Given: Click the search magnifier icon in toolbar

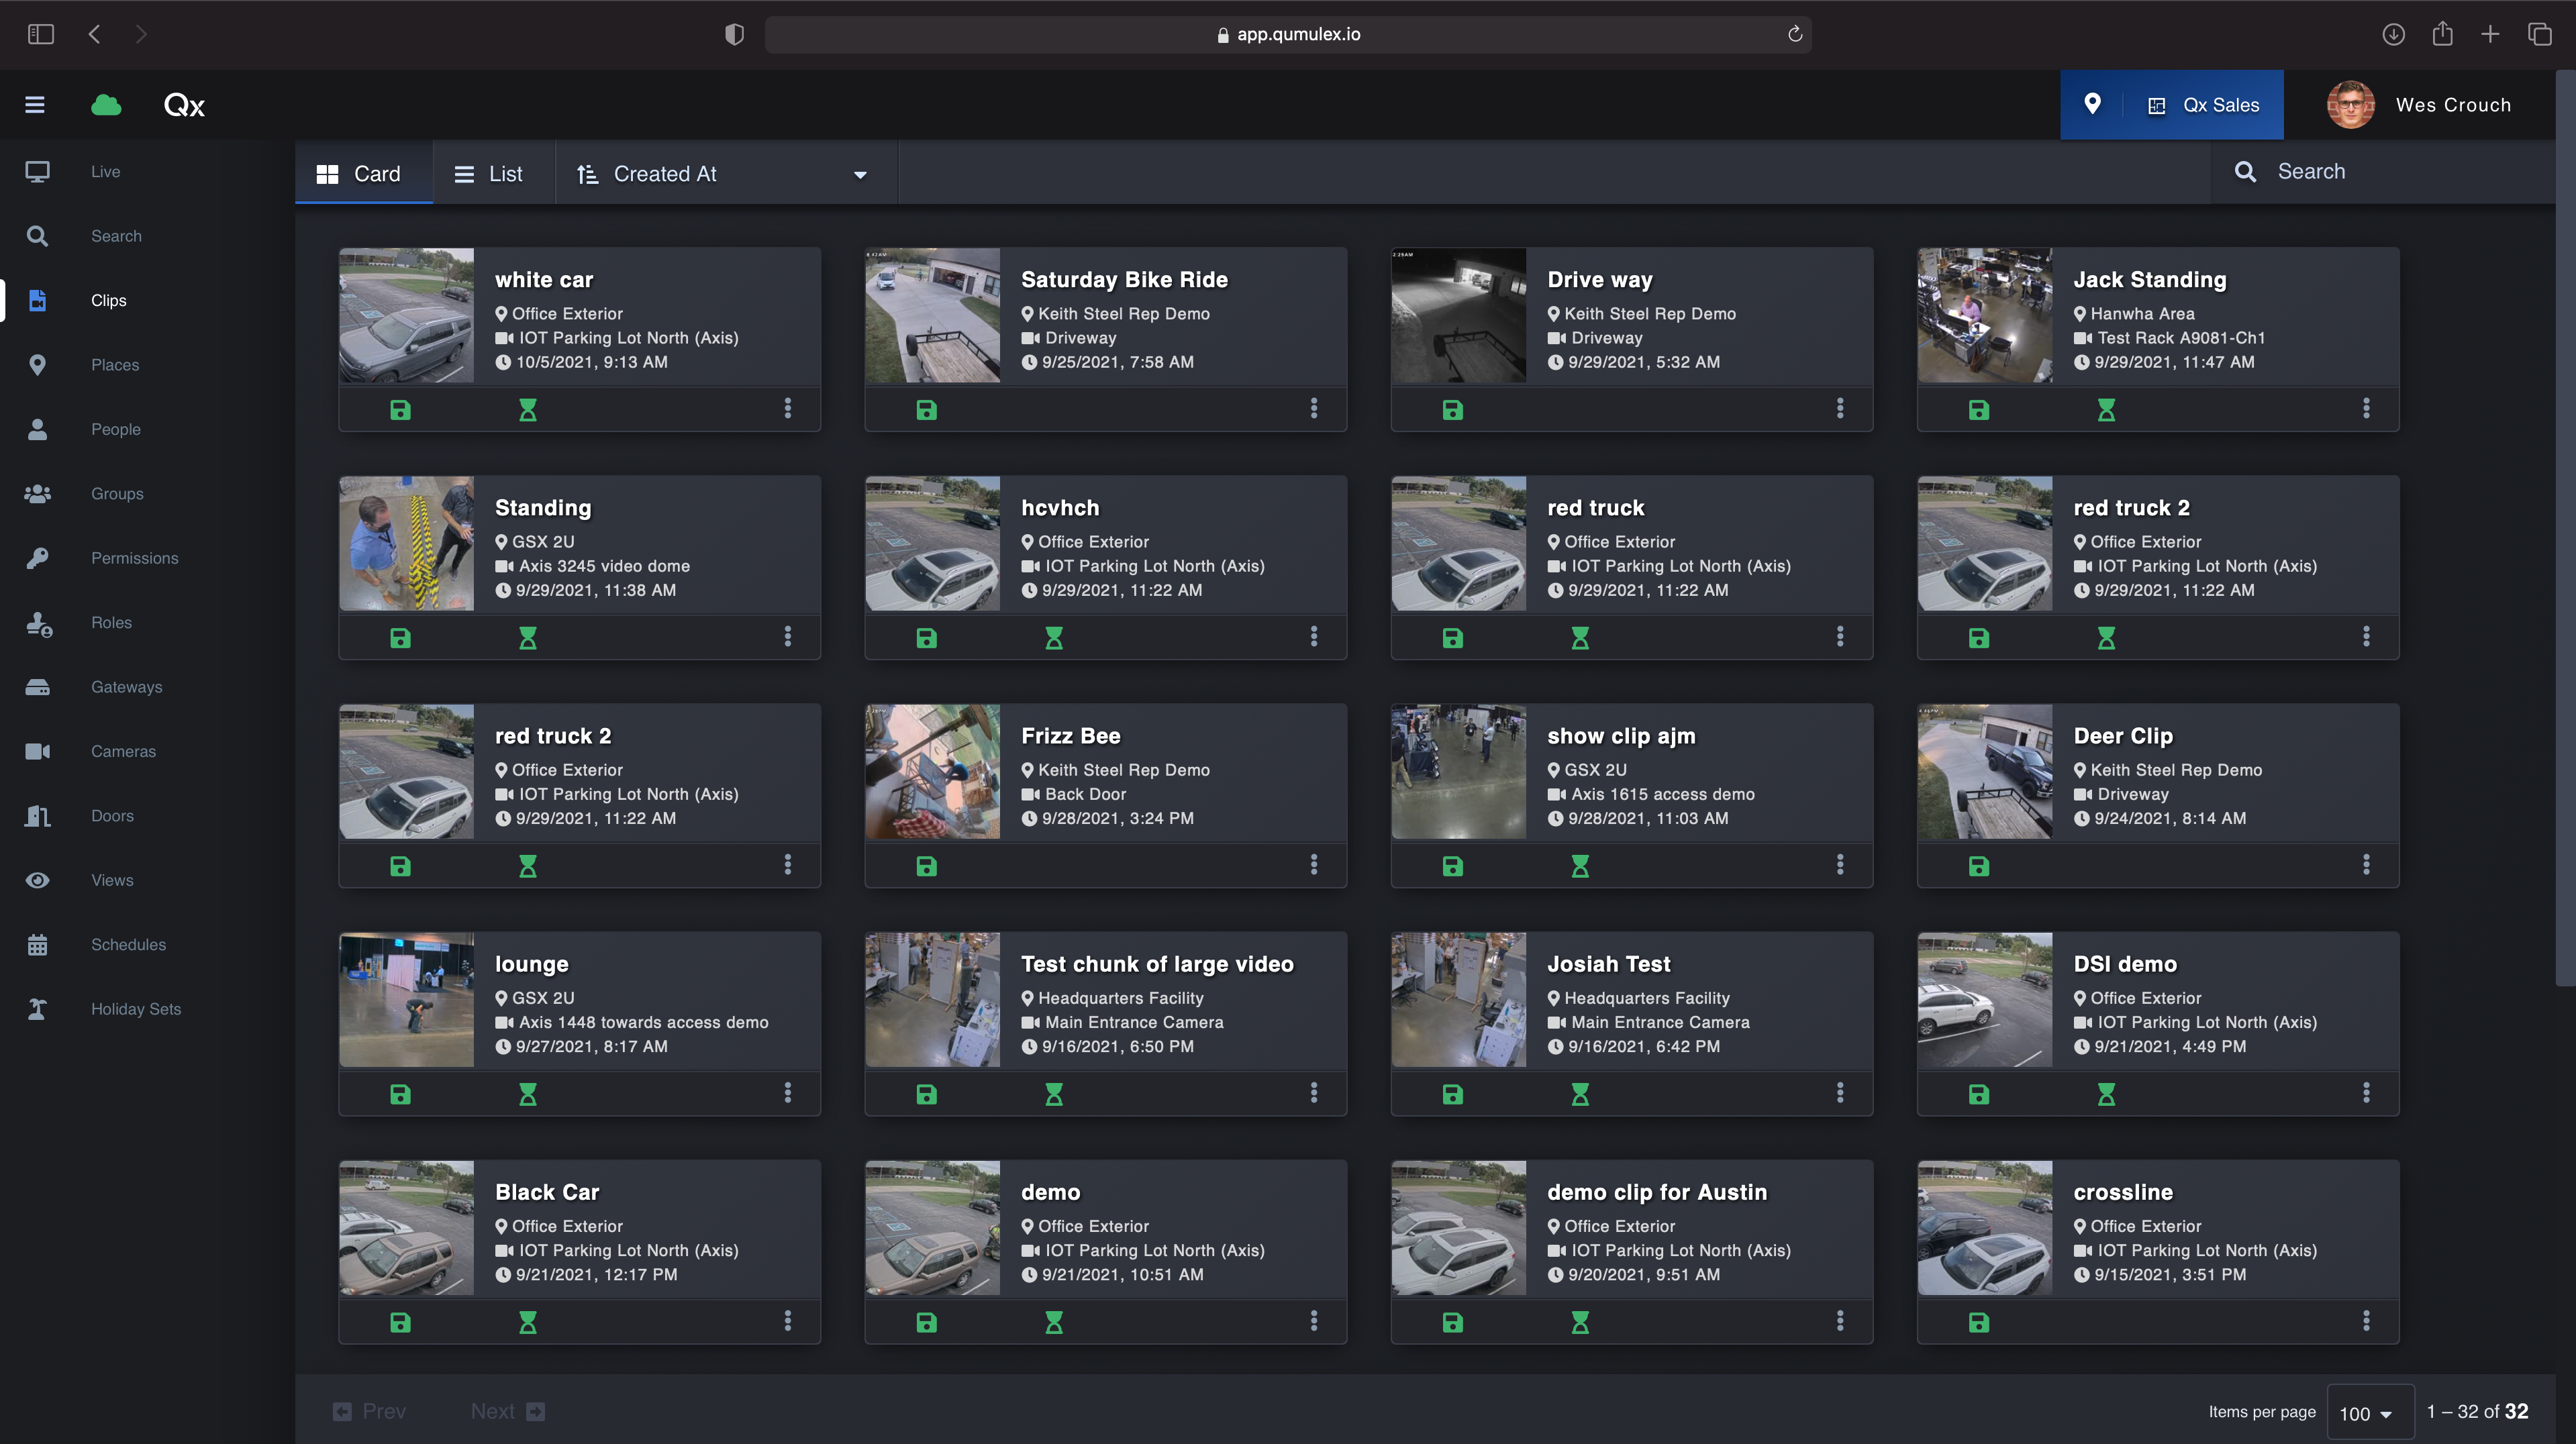Looking at the screenshot, I should tap(2245, 172).
